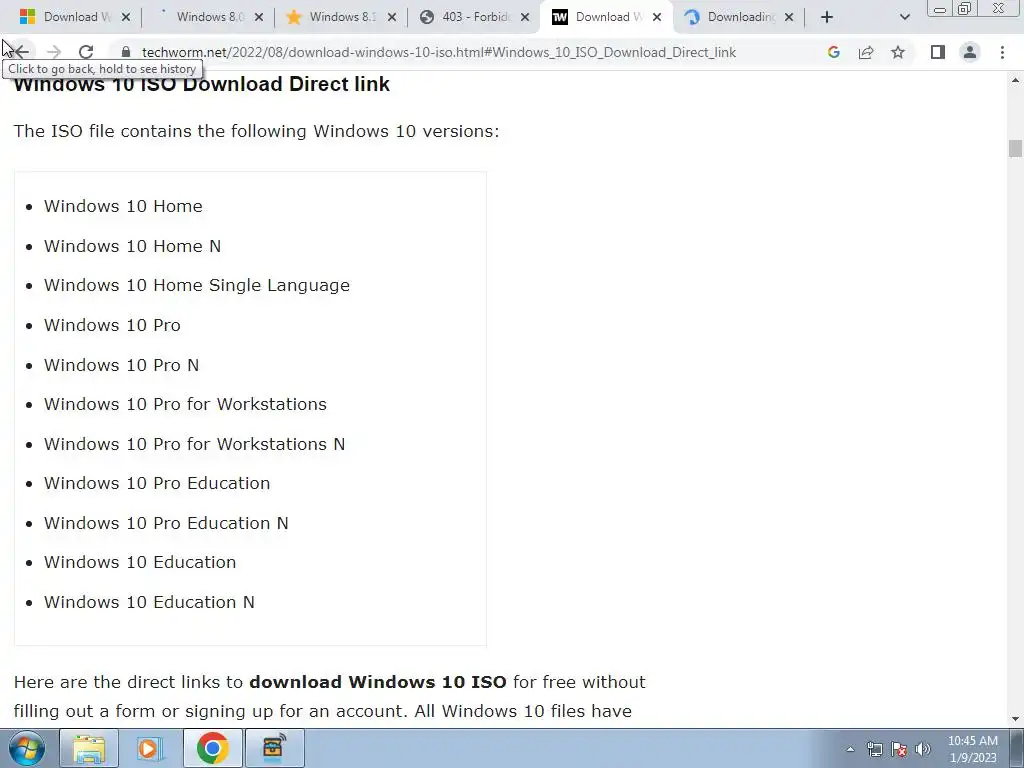This screenshot has width=1024, height=768.
Task: Click the Google icon in address bar
Action: pos(833,52)
